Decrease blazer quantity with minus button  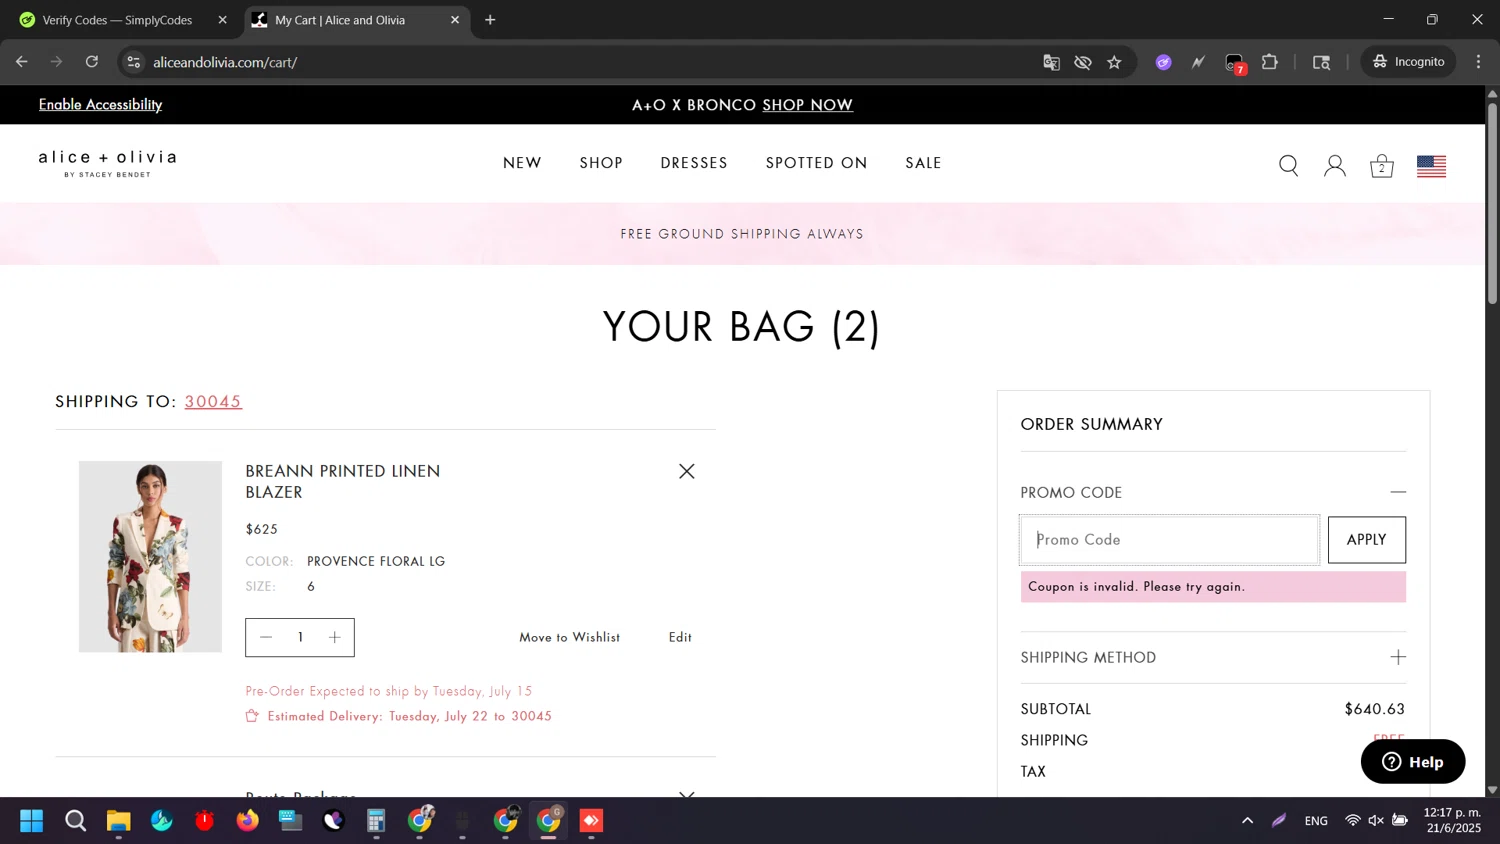coord(266,637)
